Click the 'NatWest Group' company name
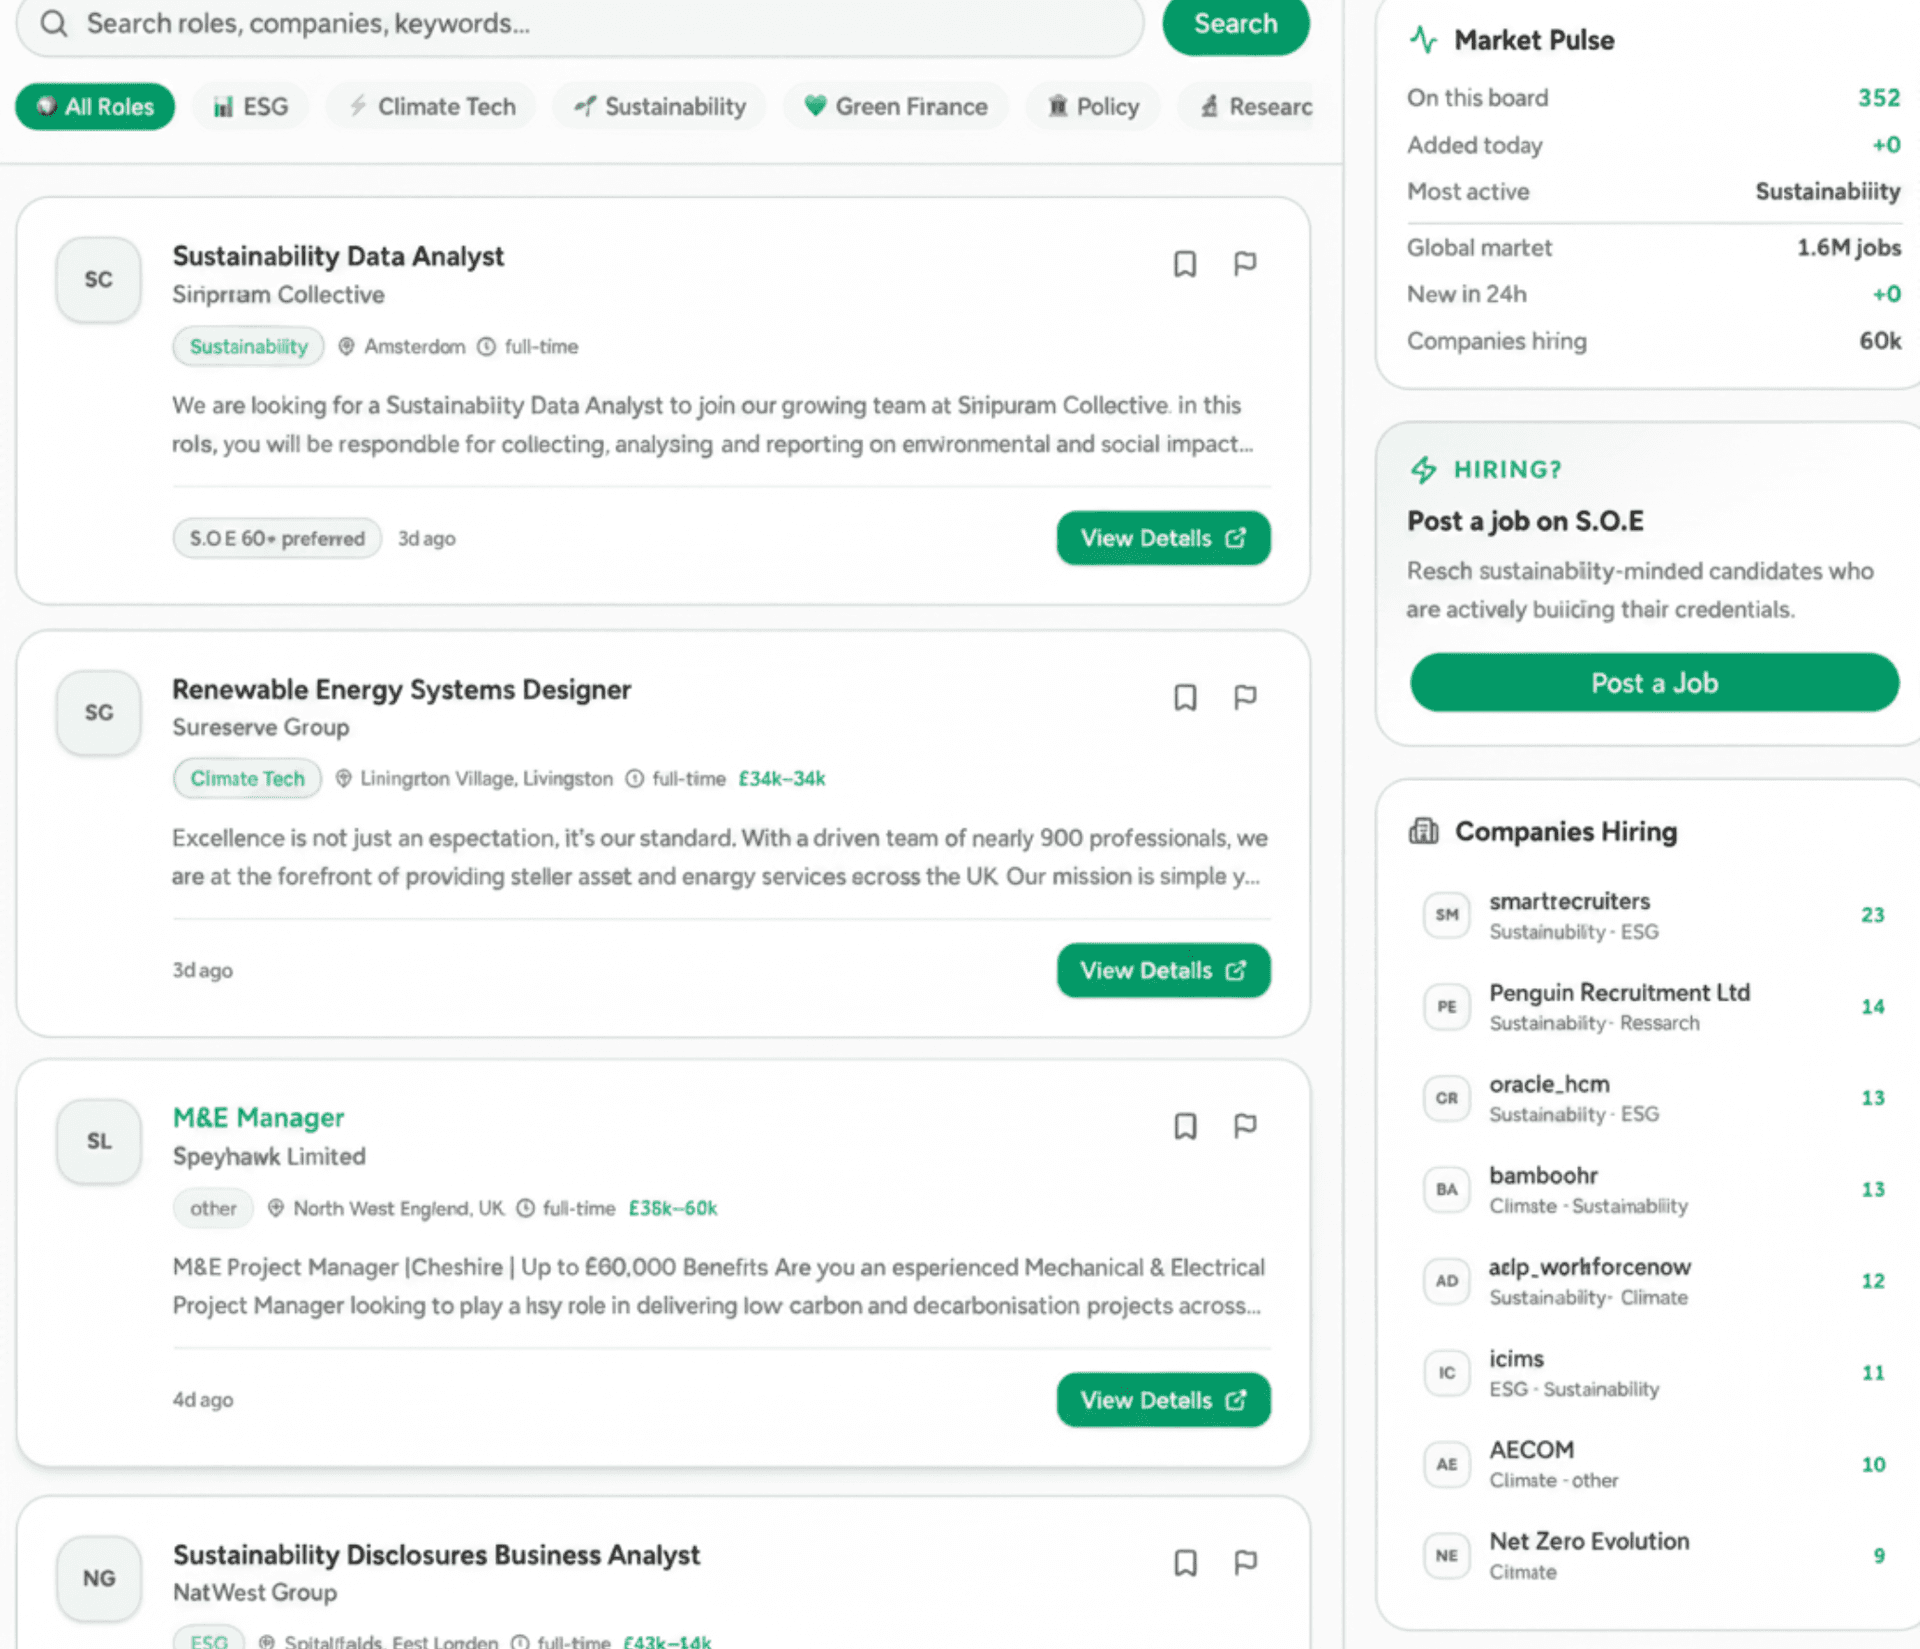 pyautogui.click(x=254, y=1592)
